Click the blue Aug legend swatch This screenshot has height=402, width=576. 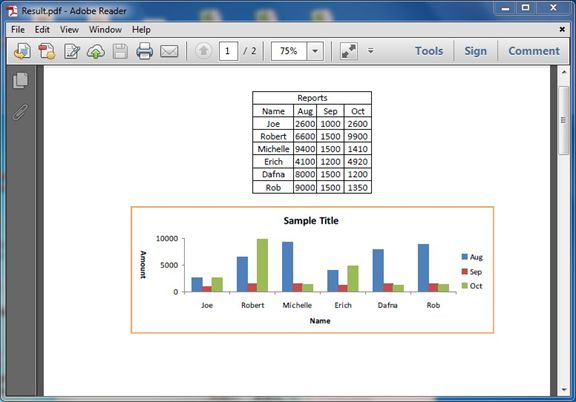pyautogui.click(x=465, y=256)
